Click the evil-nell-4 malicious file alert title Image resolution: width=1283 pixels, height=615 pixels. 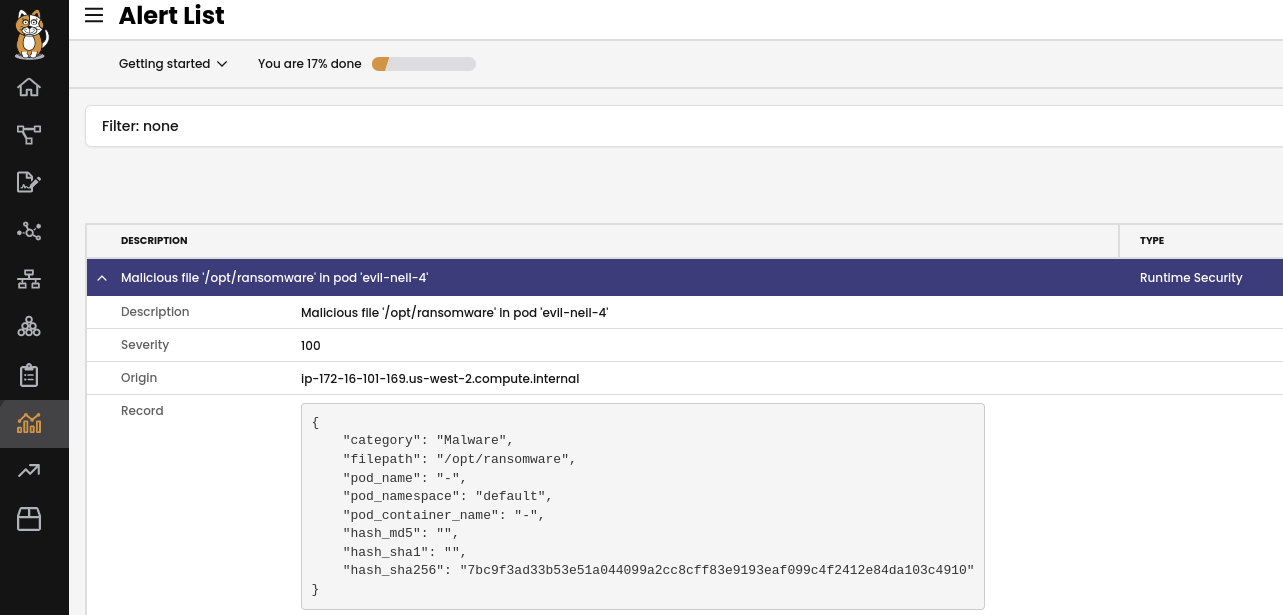(274, 277)
